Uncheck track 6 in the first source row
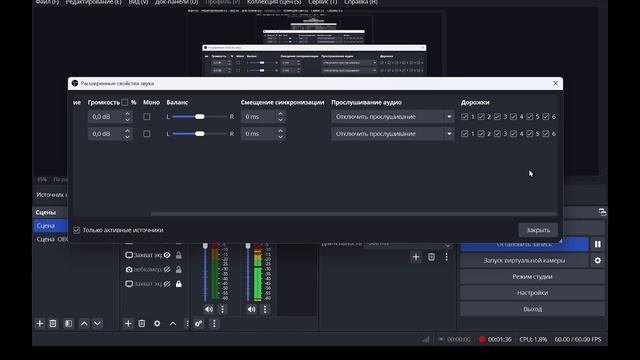Viewport: 640px width, 360px height. (546, 117)
